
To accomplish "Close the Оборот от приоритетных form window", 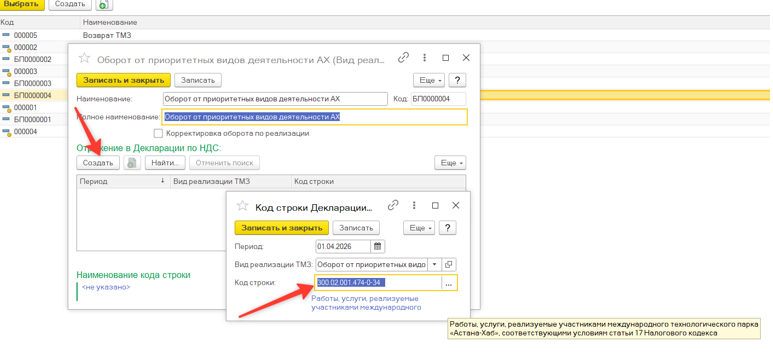I will (x=466, y=58).
